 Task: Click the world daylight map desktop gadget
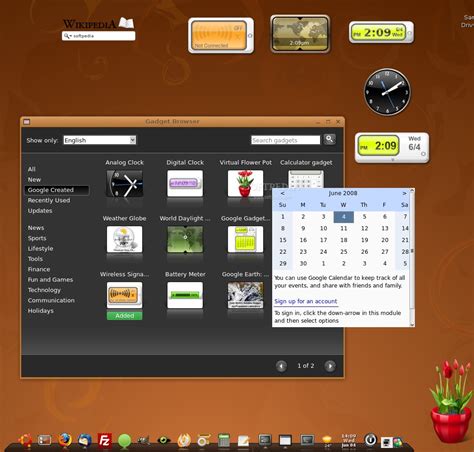(x=300, y=34)
